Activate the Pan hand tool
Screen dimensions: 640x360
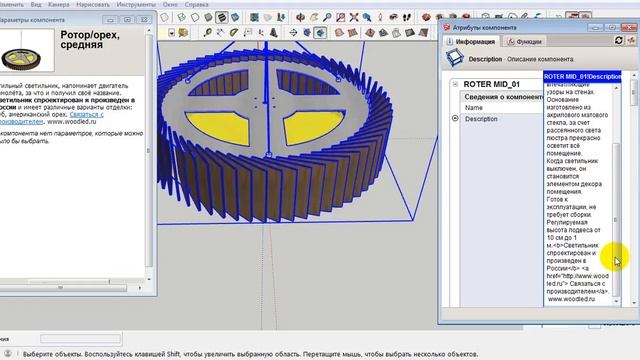314,17
